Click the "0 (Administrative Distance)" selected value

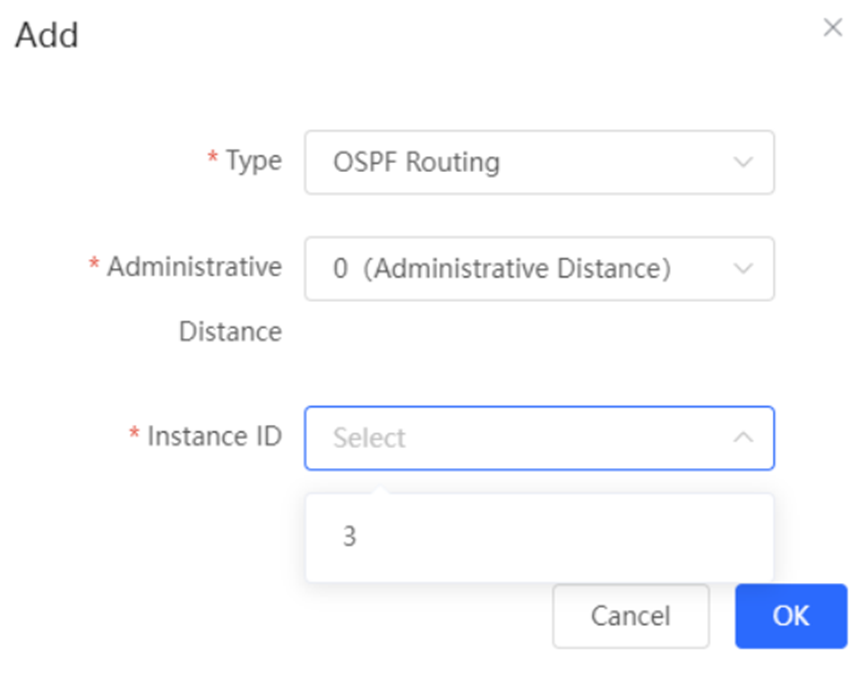coord(502,269)
